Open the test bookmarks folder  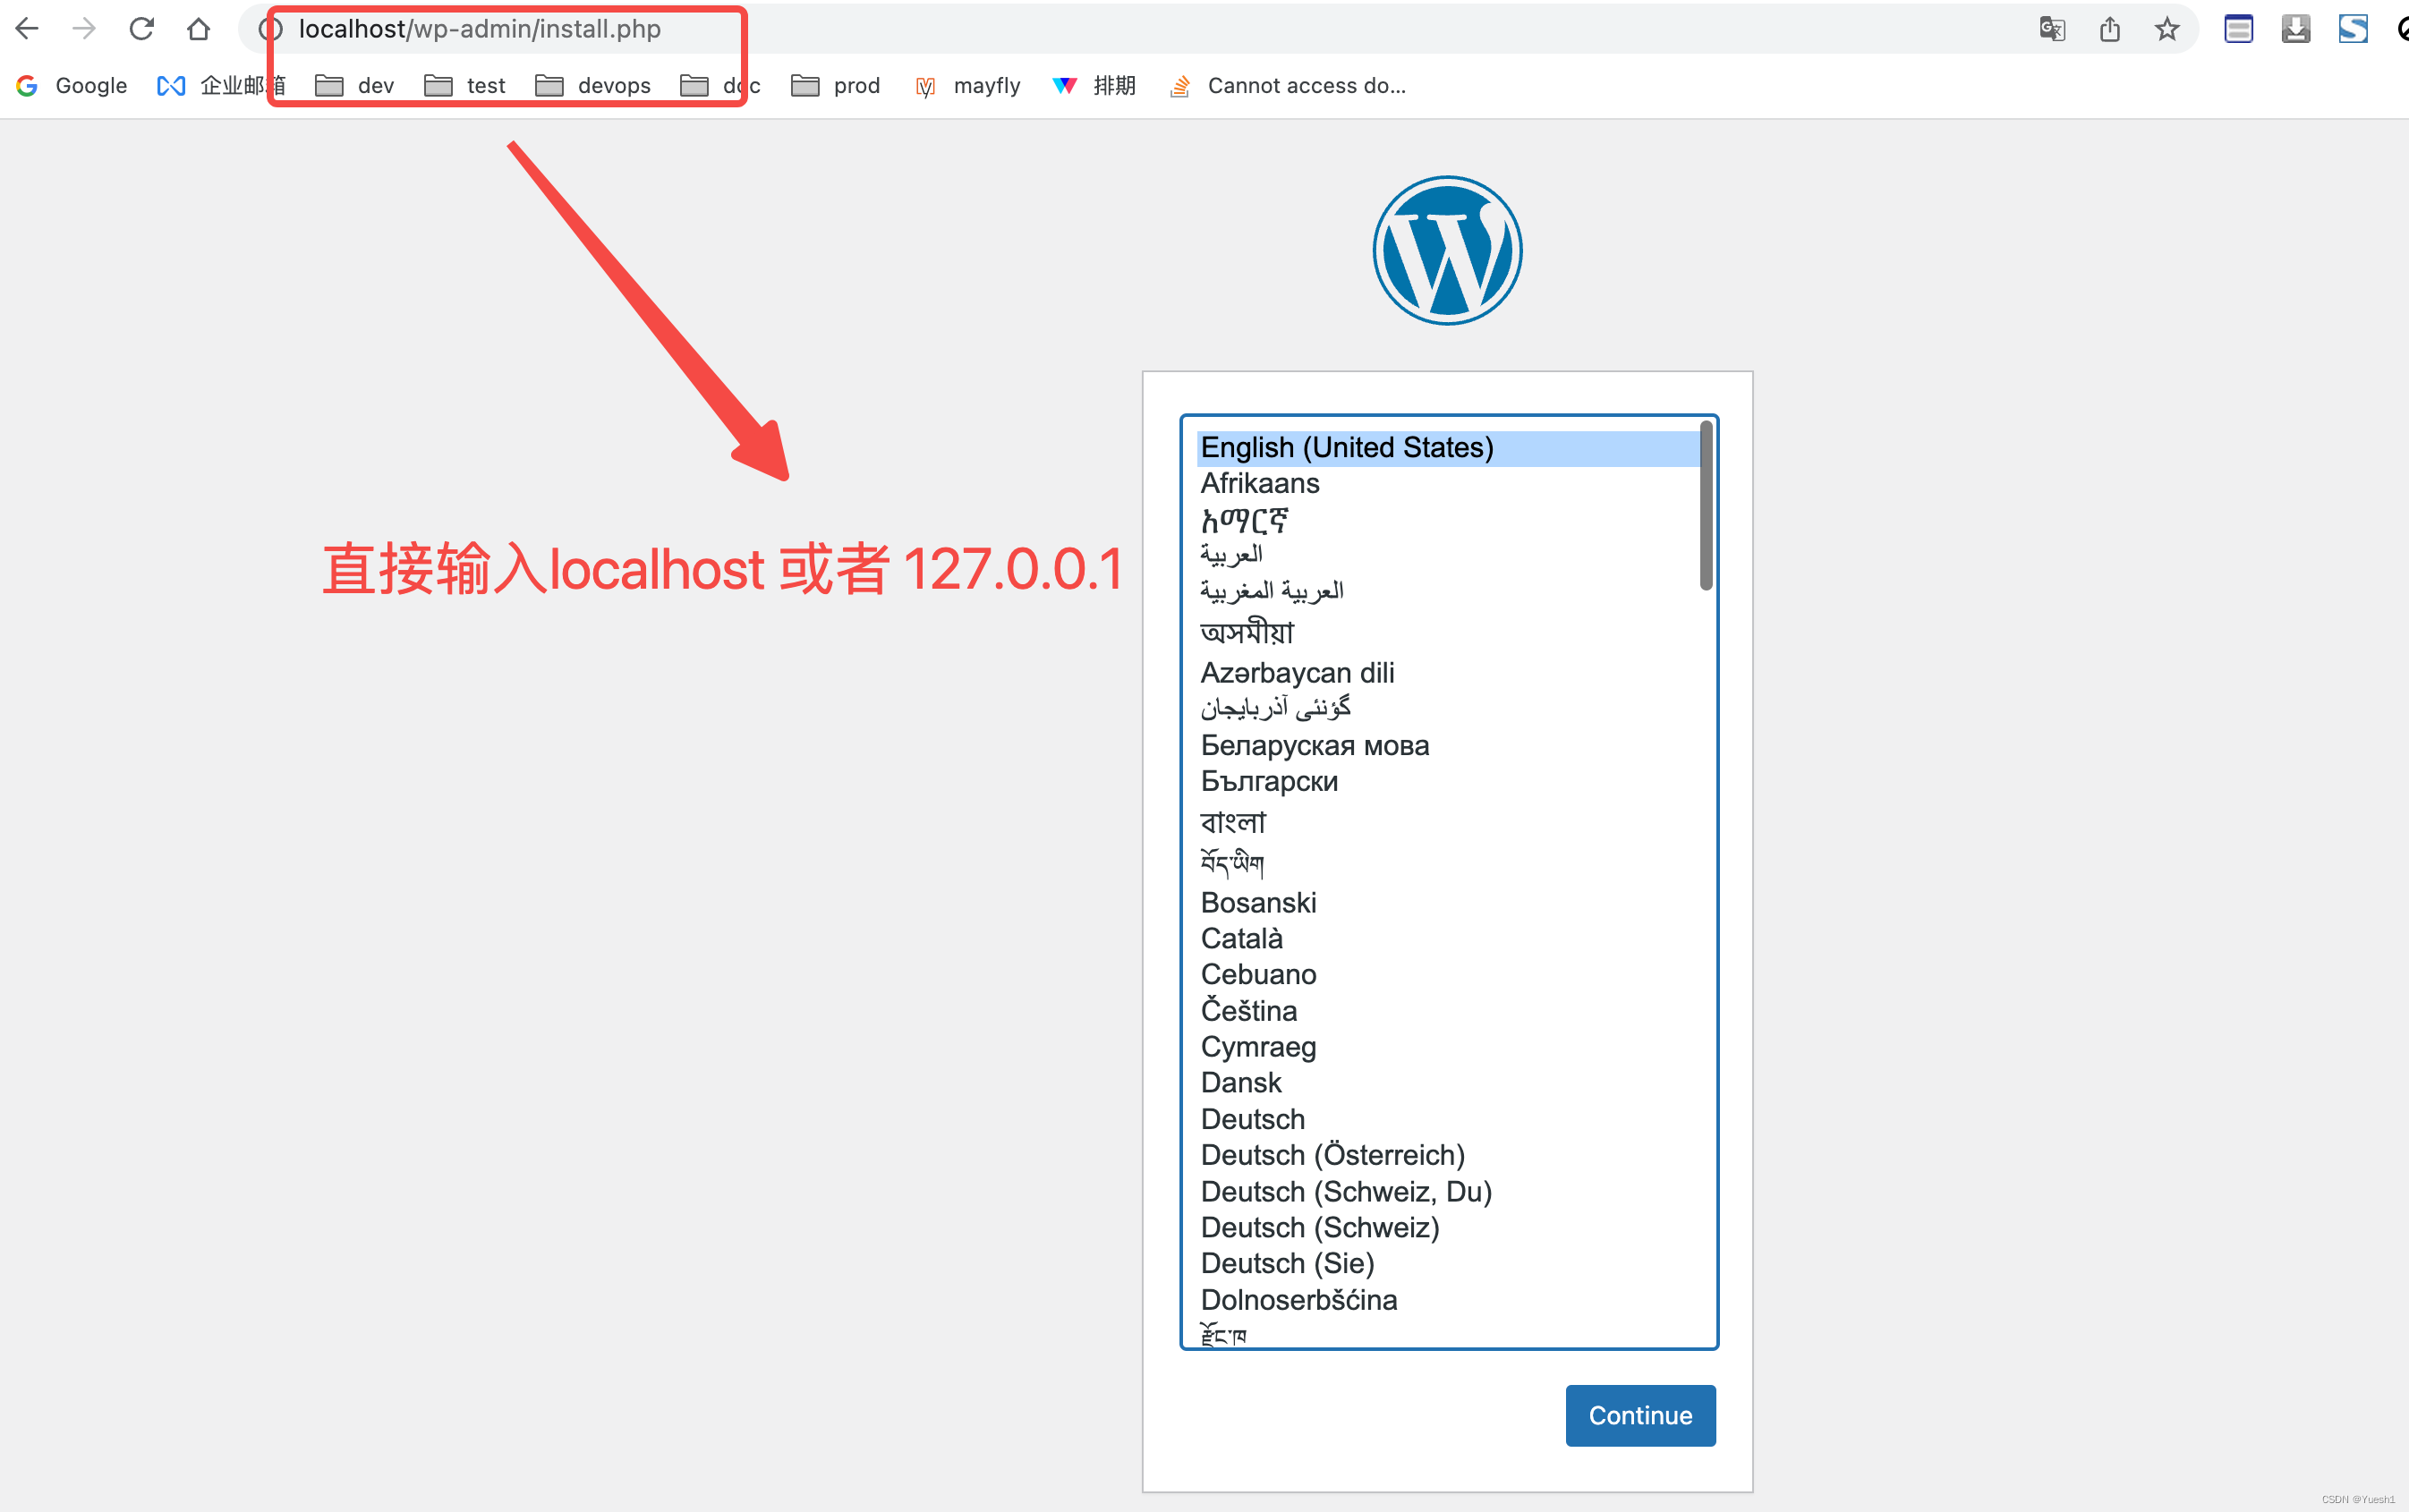465,86
